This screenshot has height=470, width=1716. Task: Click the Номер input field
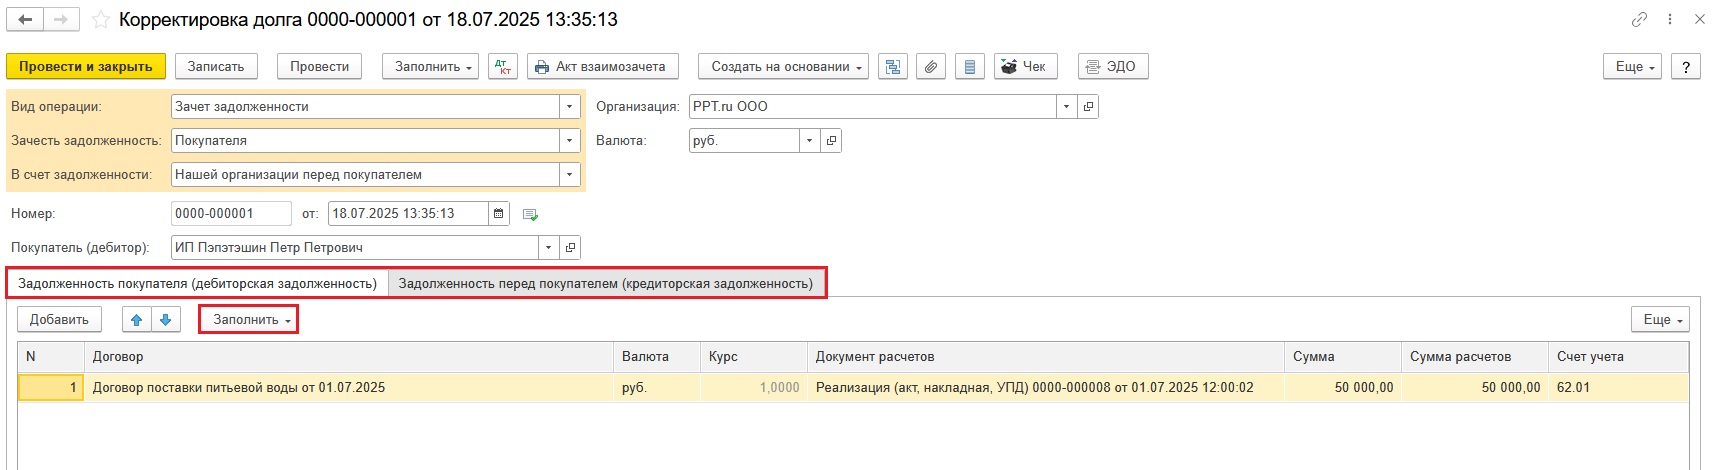tap(230, 214)
